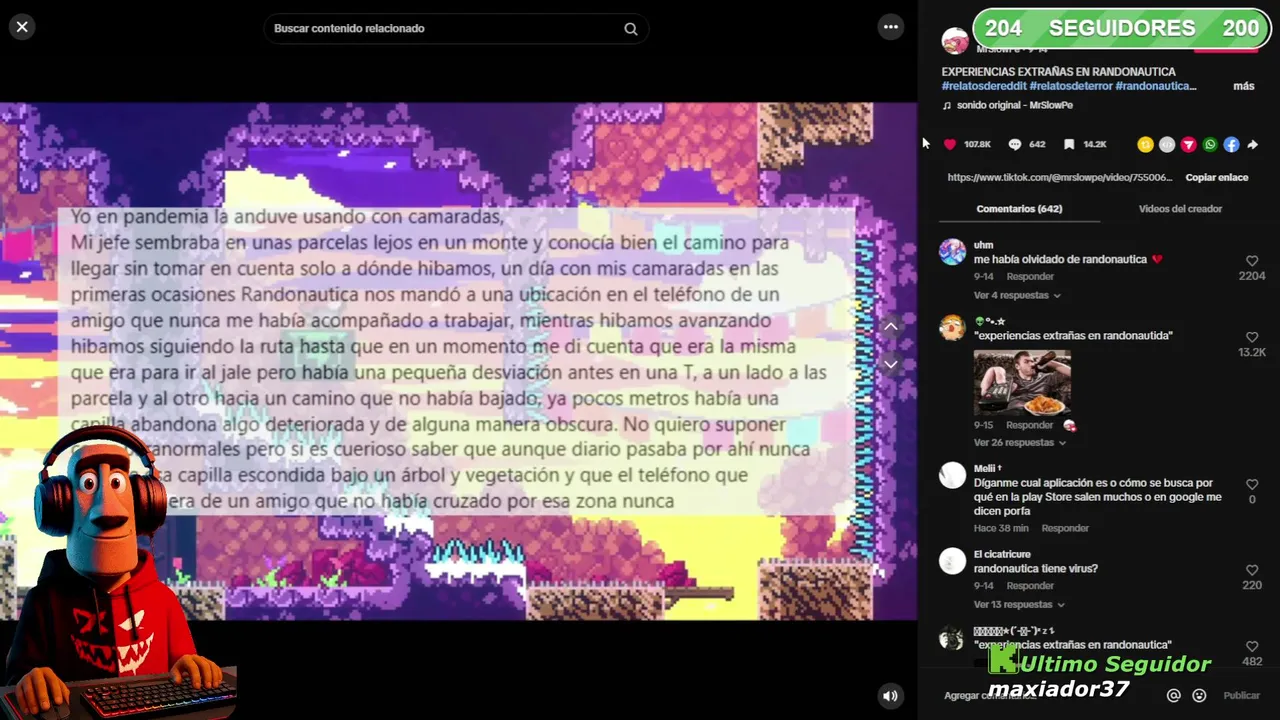The width and height of the screenshot is (1280, 720).
Task: Open username 'El cicatricure'
Action: (x=1002, y=554)
